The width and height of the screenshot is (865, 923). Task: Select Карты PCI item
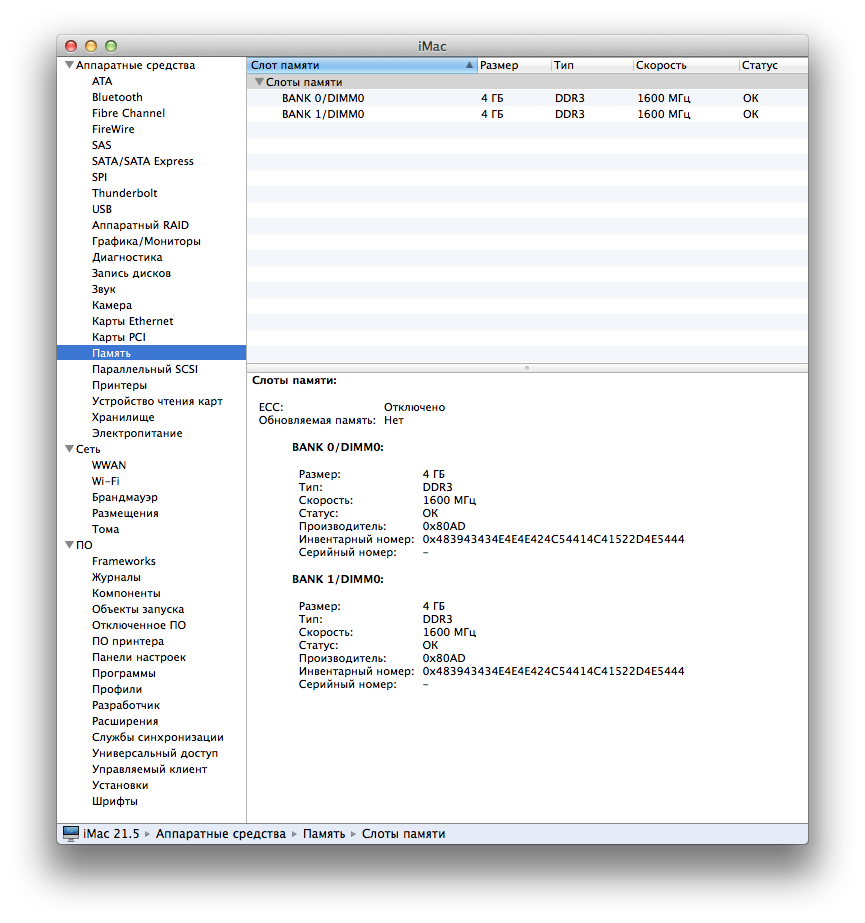118,337
